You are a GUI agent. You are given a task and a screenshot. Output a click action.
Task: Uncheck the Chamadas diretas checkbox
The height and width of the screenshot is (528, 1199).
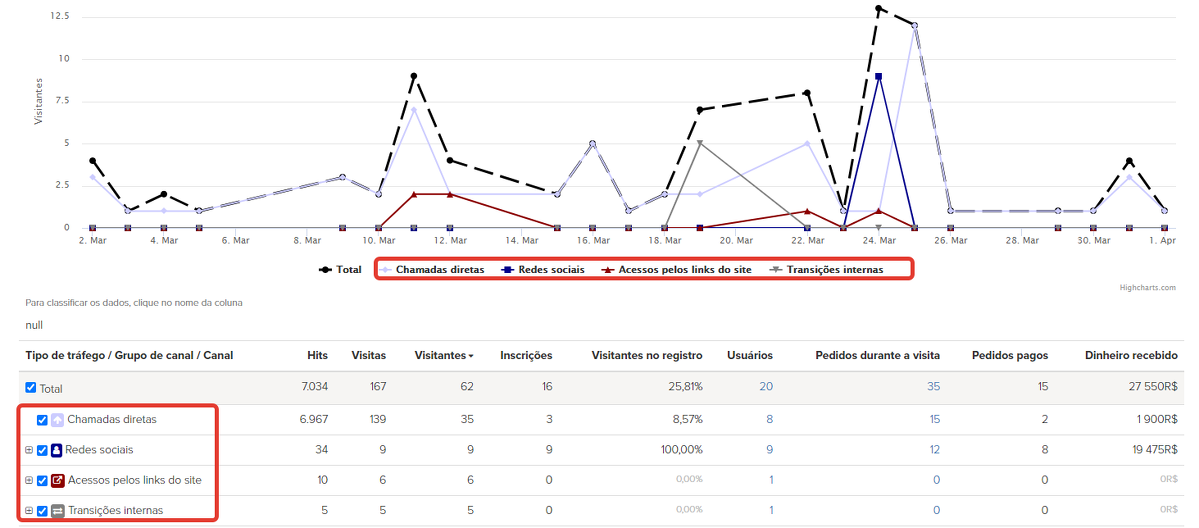tap(42, 420)
